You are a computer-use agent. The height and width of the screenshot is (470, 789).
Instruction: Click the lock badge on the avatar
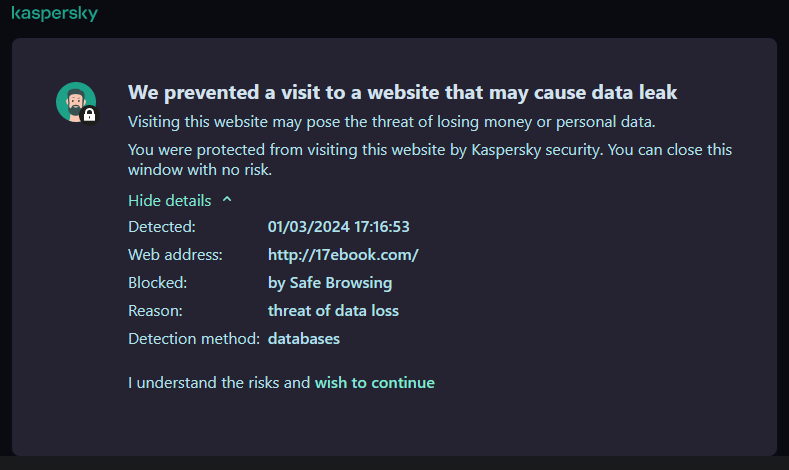(90, 116)
